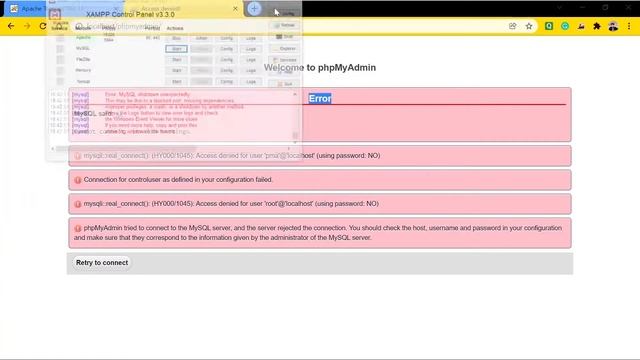The height and width of the screenshot is (360, 640).
Task: Open the Chrome profile avatar
Action: coord(613,26)
